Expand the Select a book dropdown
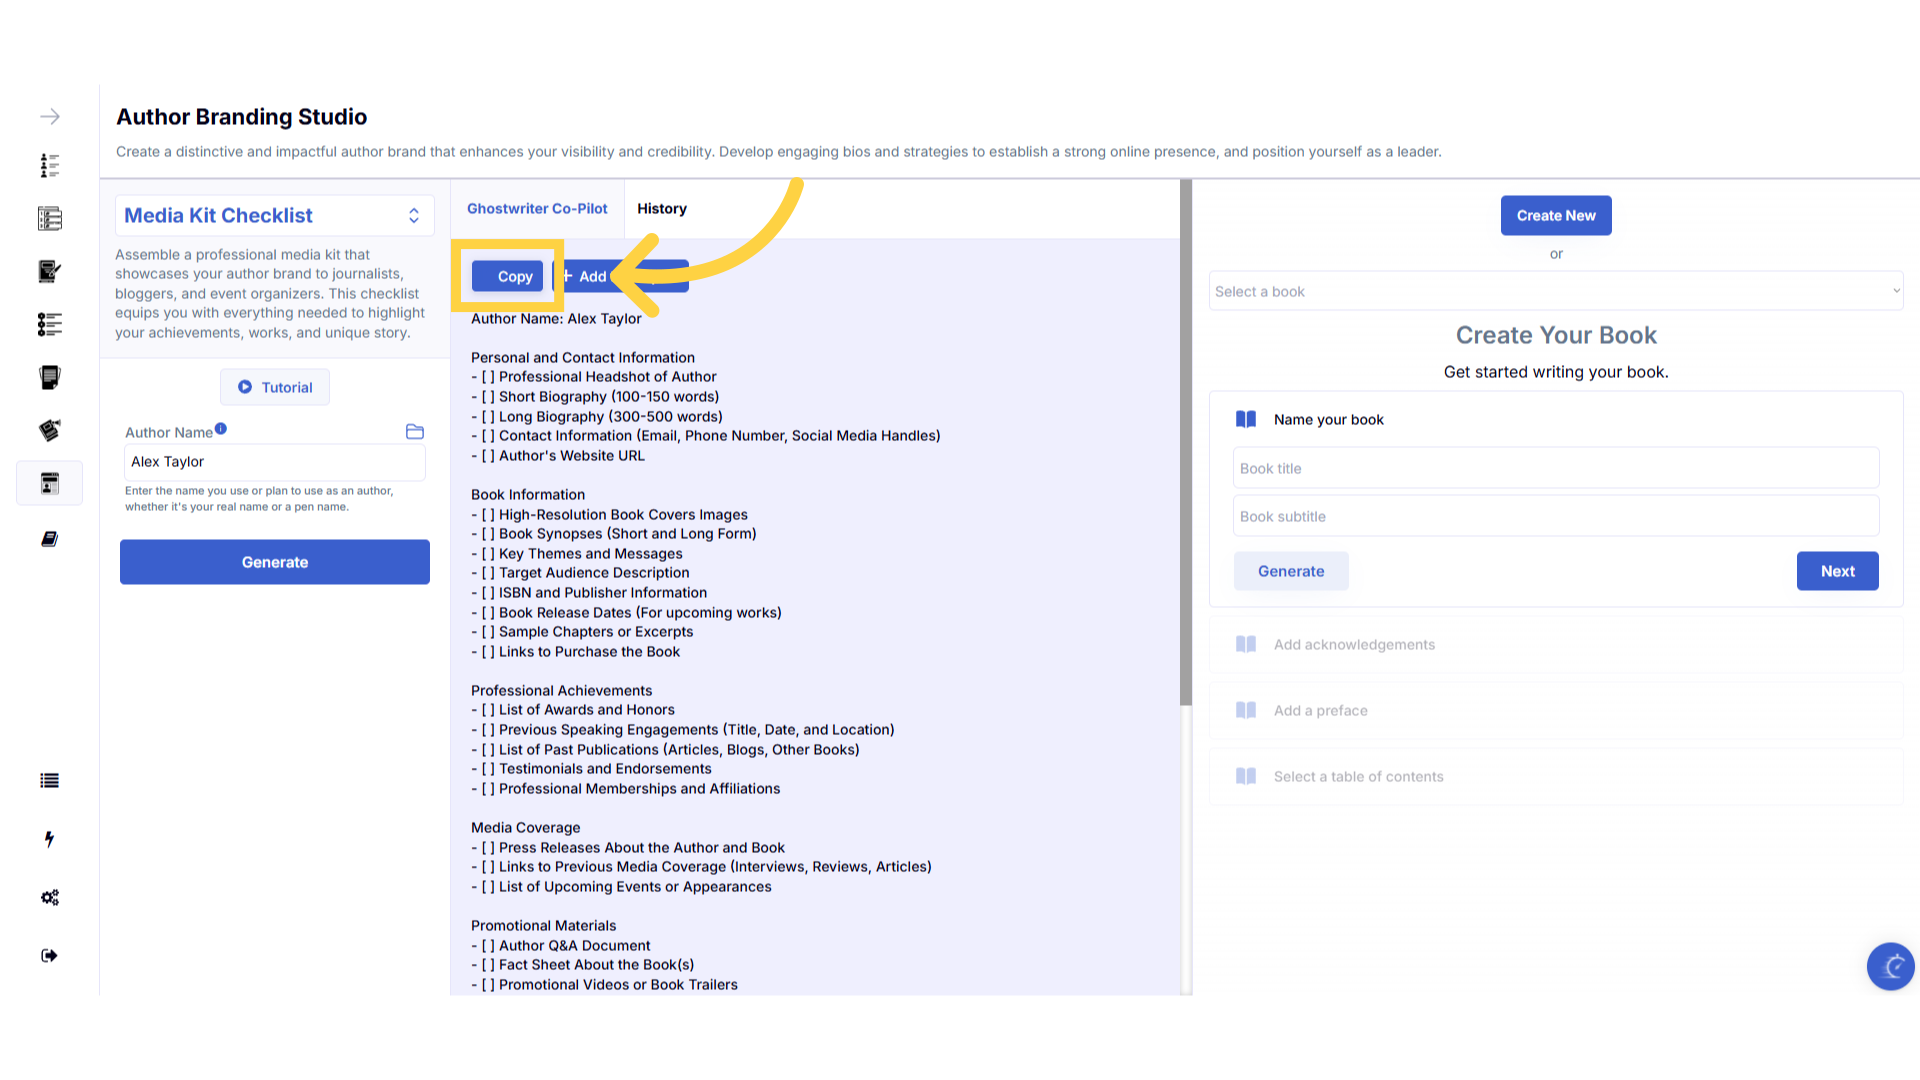This screenshot has width=1920, height=1080. click(x=1555, y=292)
